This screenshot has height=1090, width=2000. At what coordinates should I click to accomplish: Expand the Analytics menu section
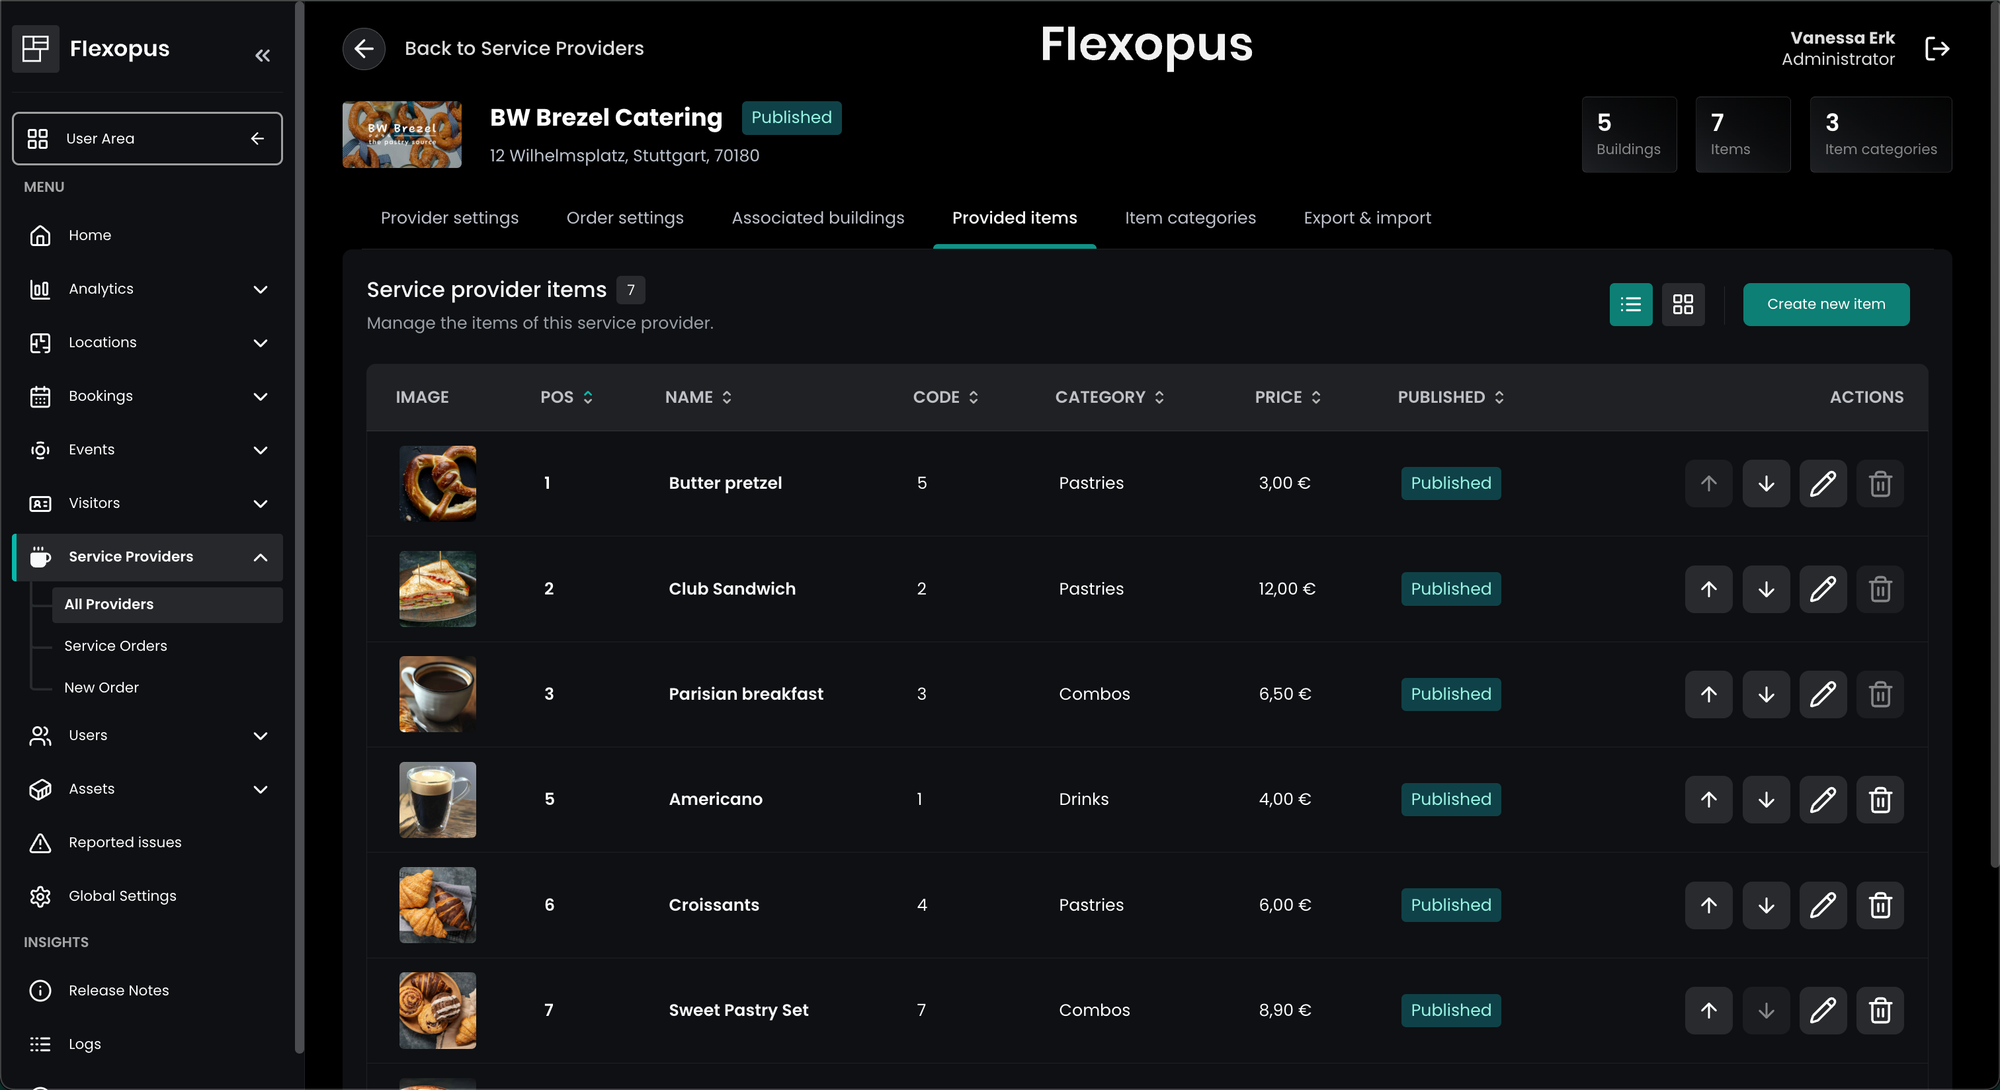click(x=260, y=289)
